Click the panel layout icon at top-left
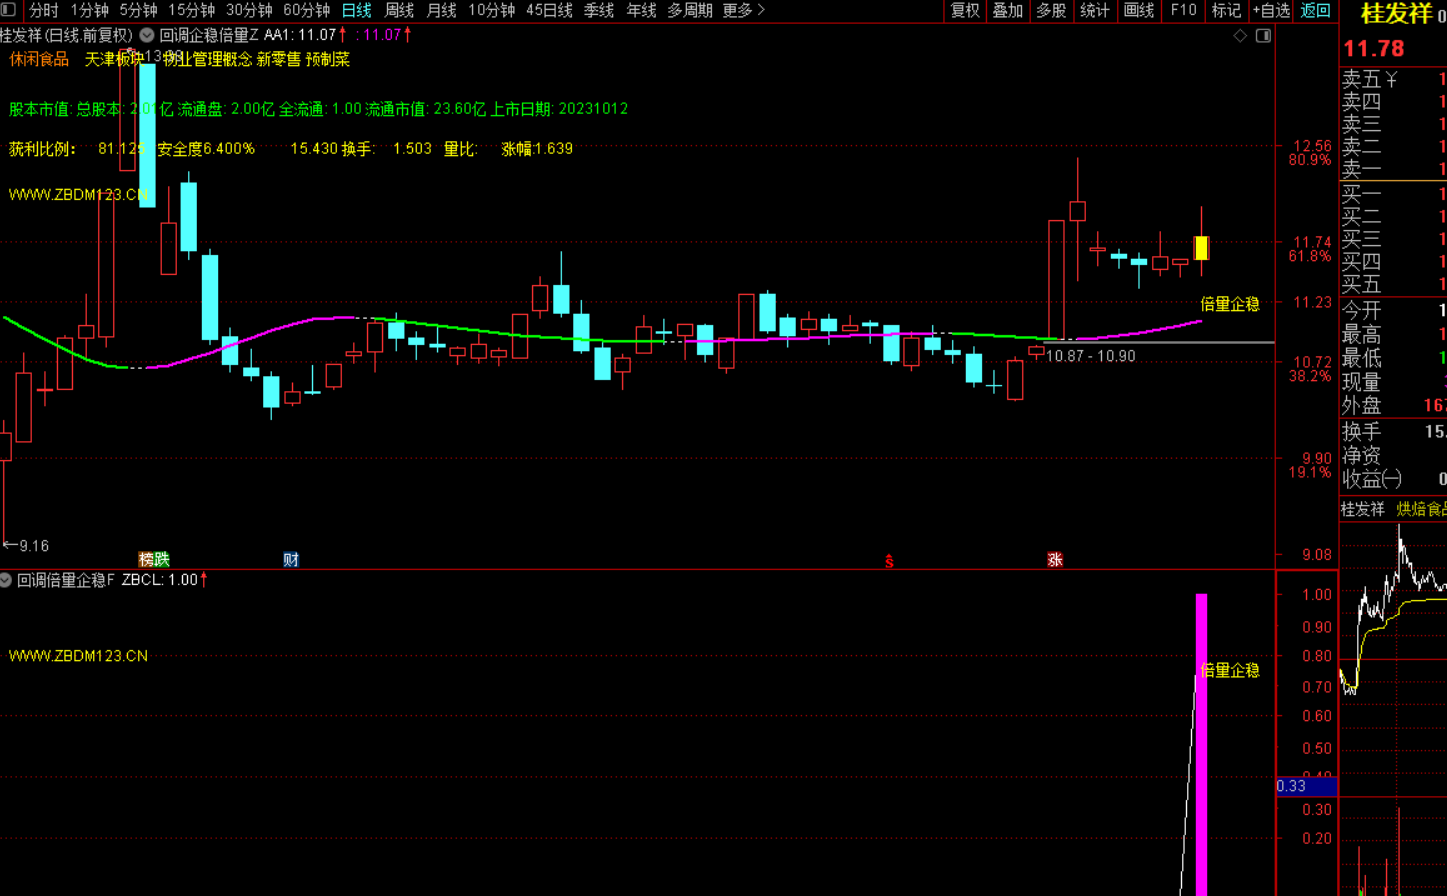The image size is (1447, 896). click(9, 10)
